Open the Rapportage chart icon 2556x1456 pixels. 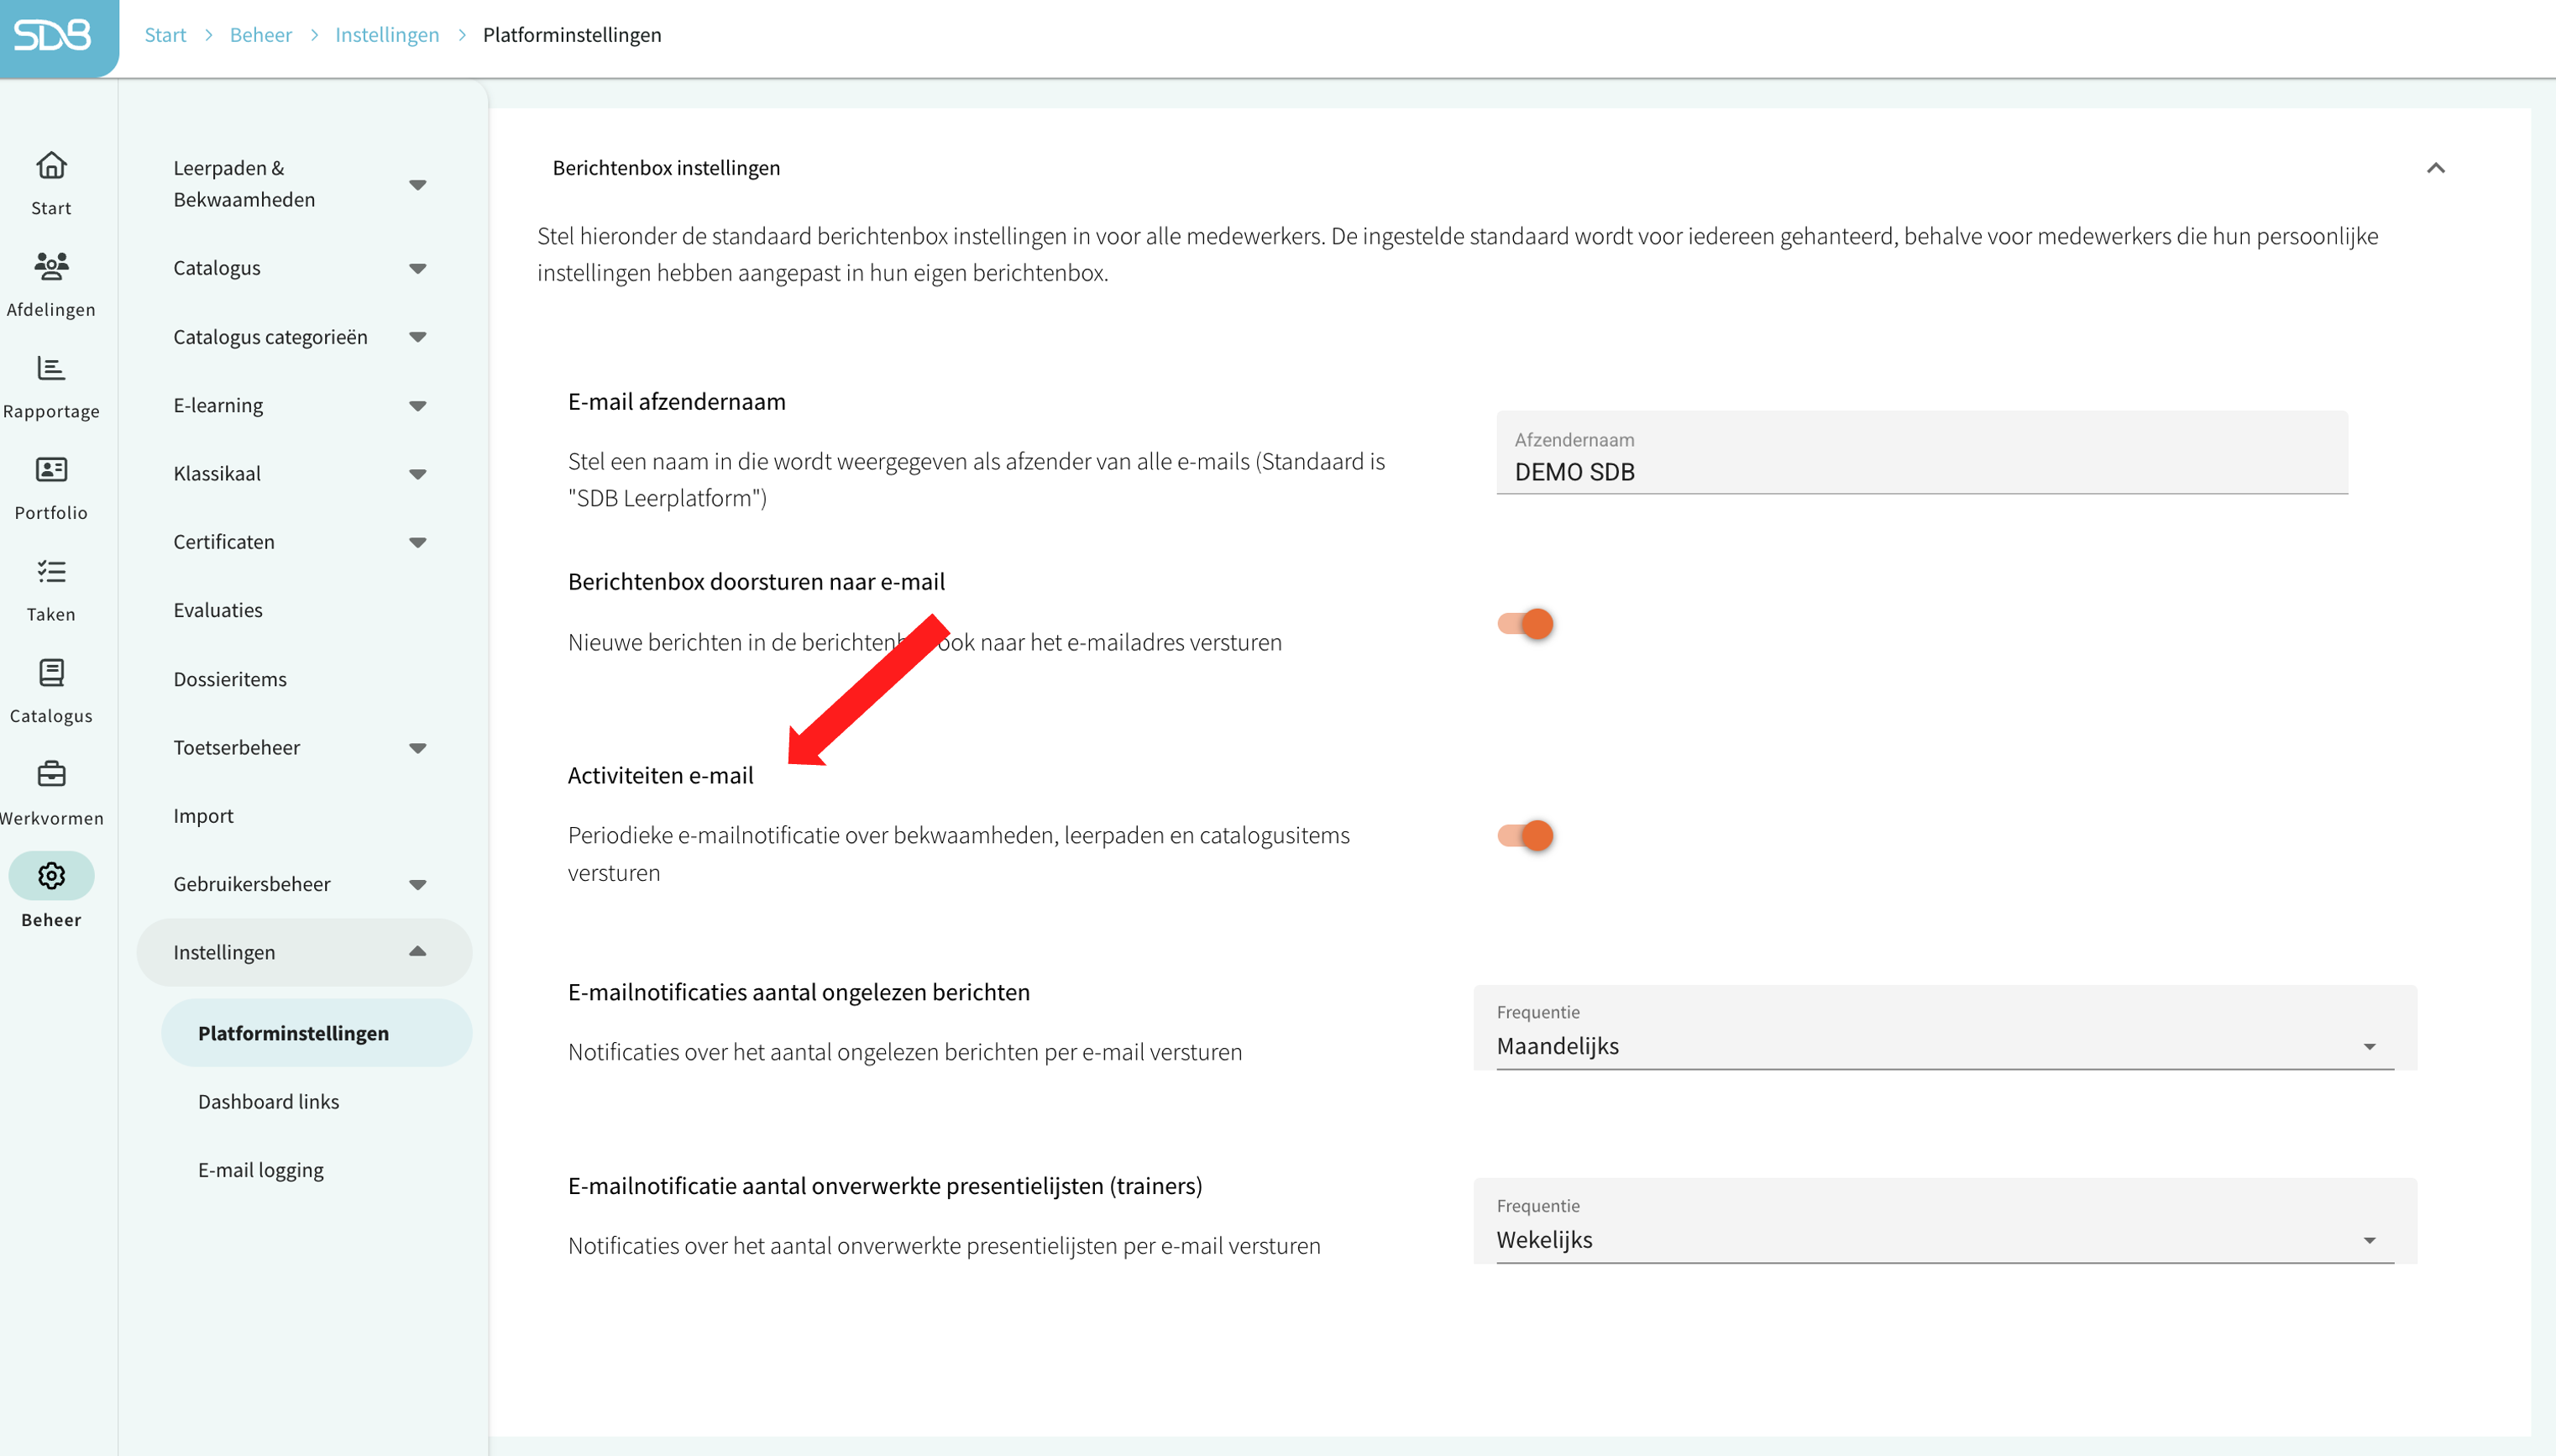[51, 368]
